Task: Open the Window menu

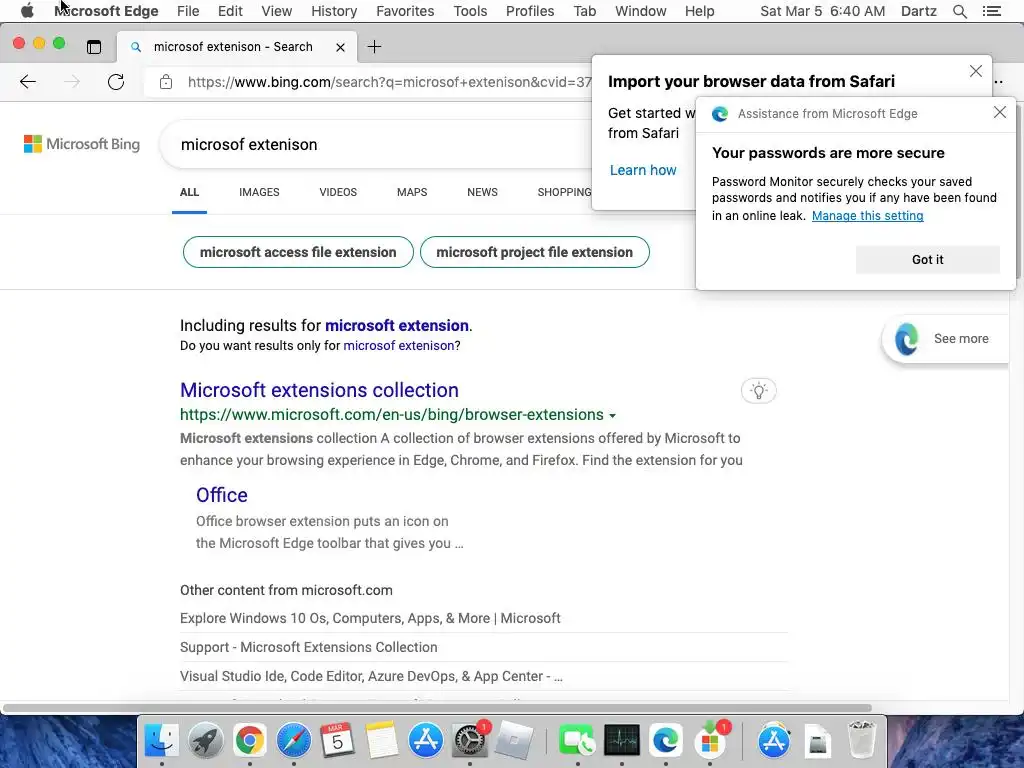Action: (641, 11)
